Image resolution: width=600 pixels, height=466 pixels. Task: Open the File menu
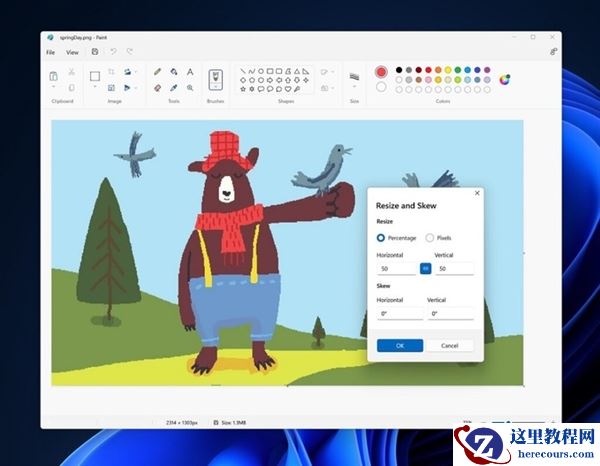tap(50, 52)
